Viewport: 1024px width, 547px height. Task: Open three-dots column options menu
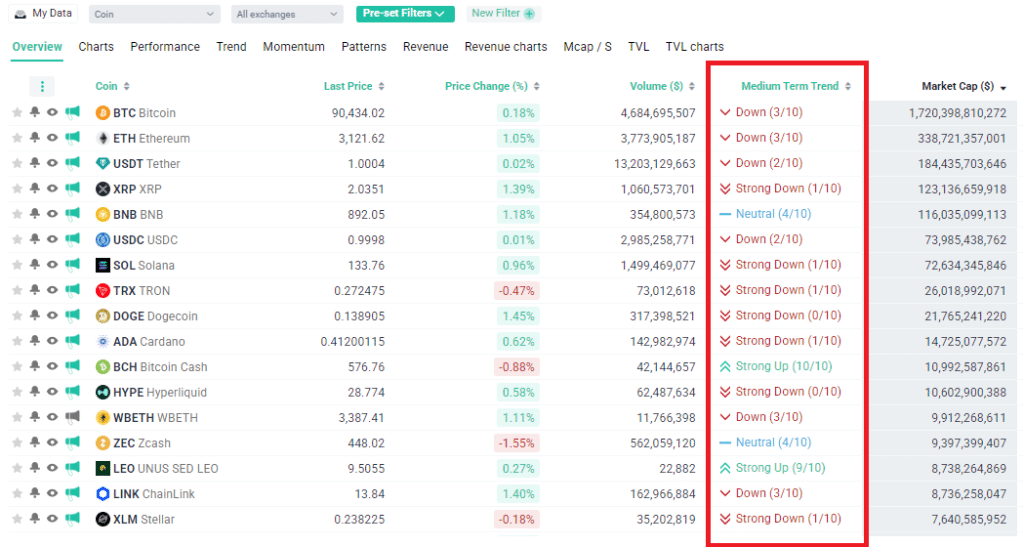(42, 86)
